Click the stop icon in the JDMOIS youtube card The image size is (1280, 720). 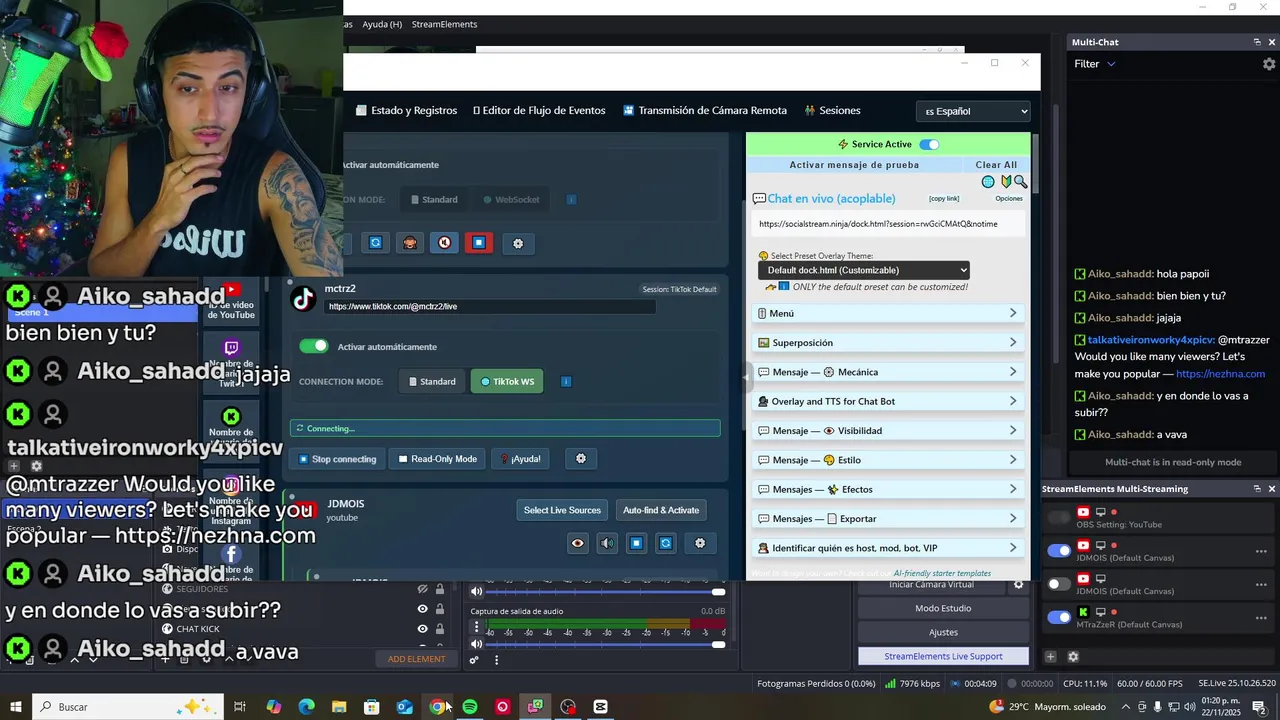636,543
